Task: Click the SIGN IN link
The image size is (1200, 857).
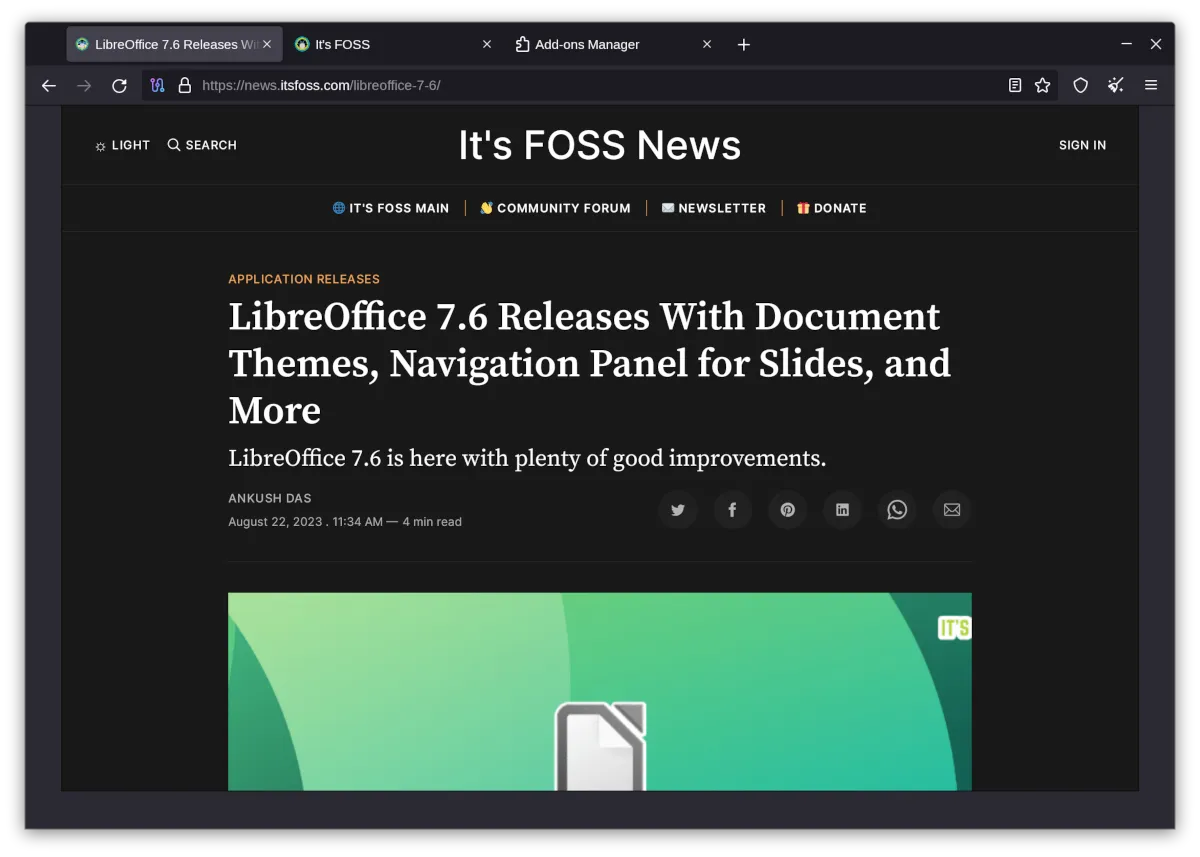Action: [x=1082, y=145]
